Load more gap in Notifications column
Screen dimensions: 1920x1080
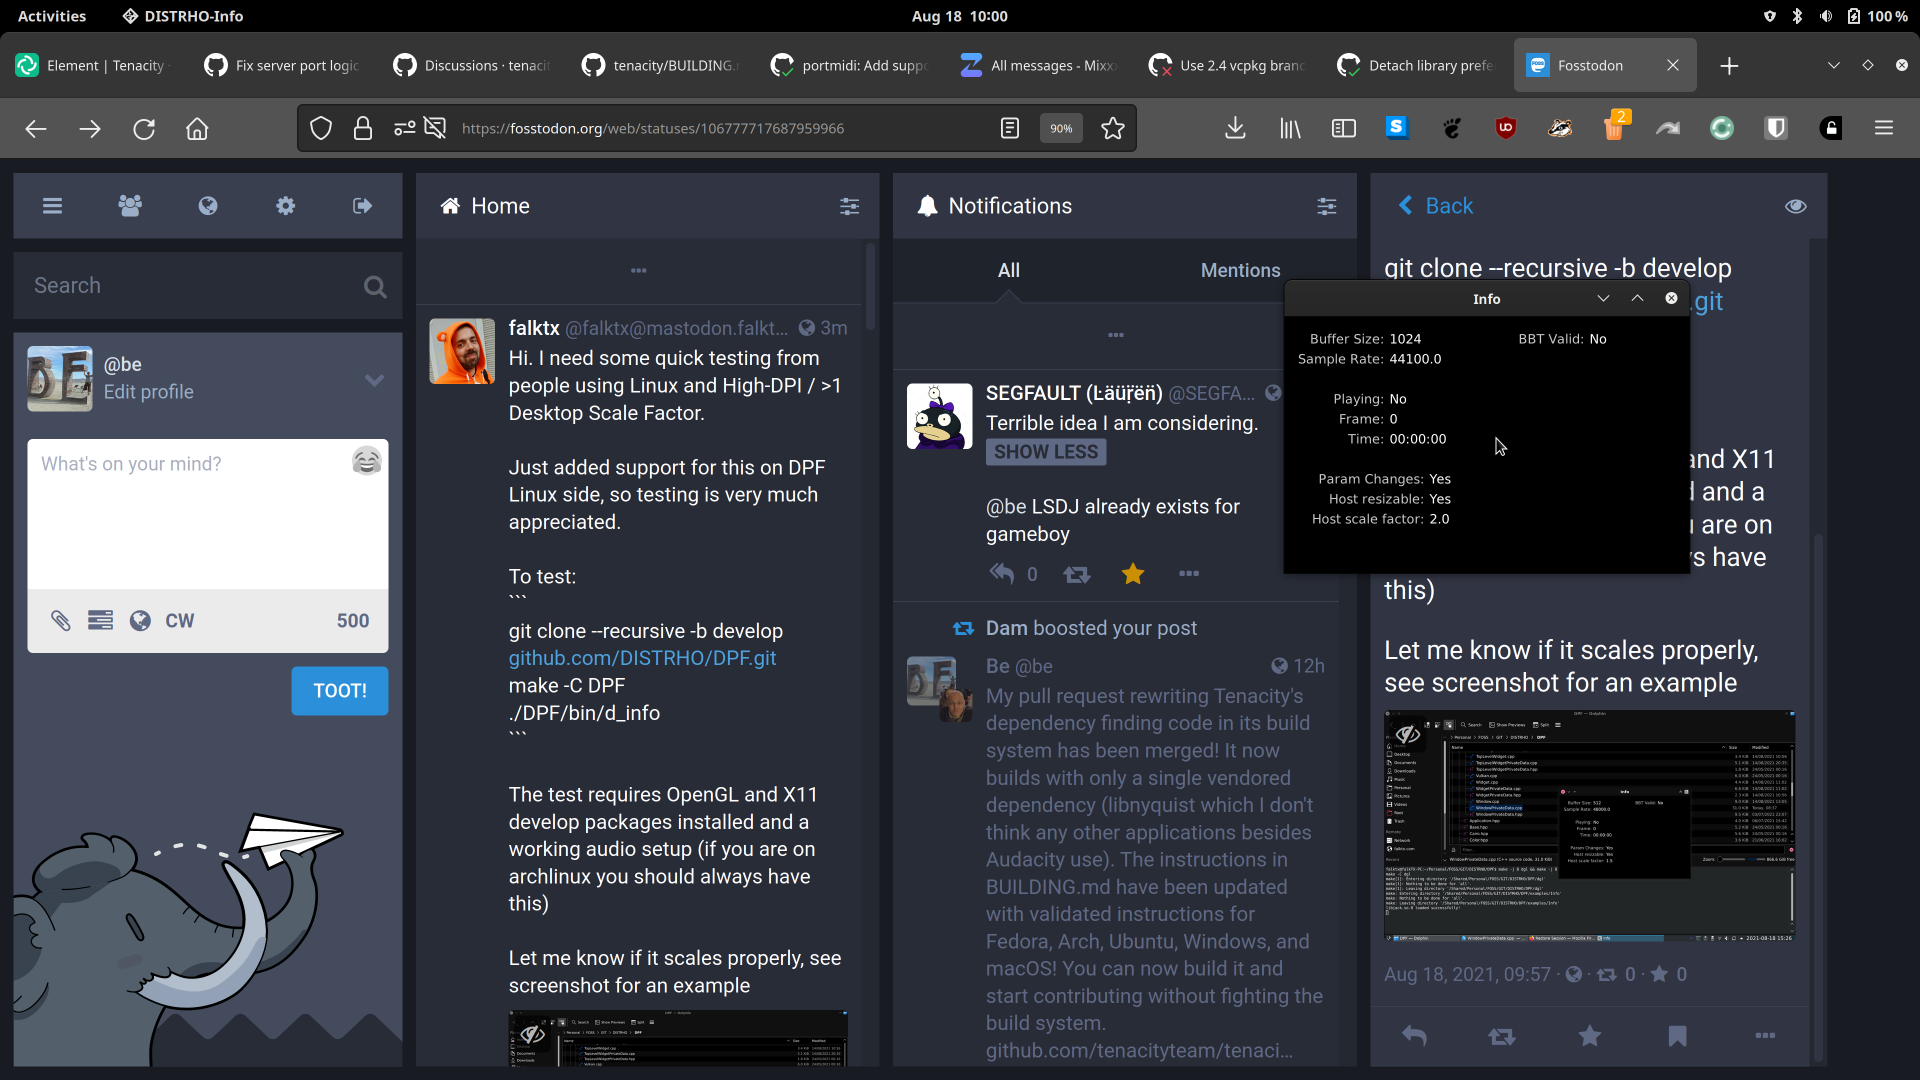pyautogui.click(x=1116, y=335)
